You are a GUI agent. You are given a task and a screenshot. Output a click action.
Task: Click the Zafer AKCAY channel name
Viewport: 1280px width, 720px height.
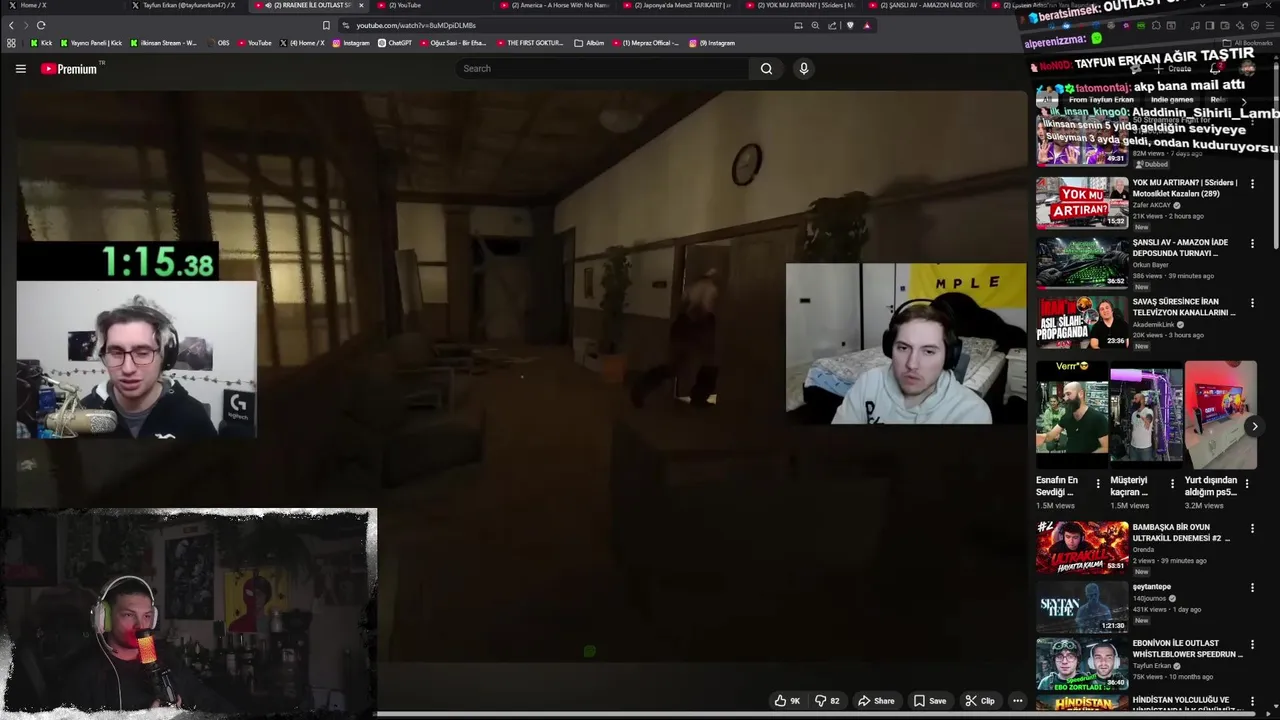[1152, 205]
